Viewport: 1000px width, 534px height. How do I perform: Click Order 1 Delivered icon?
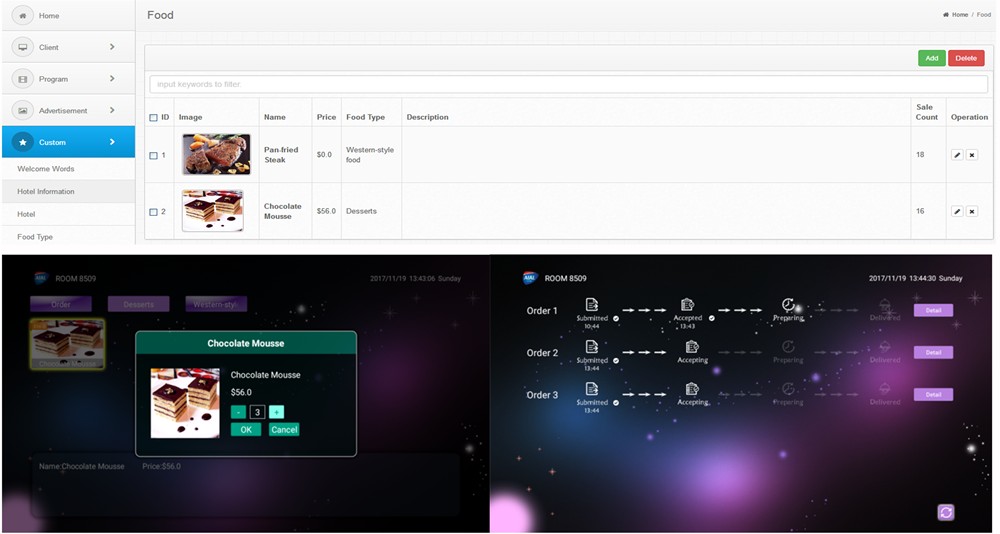click(x=885, y=305)
